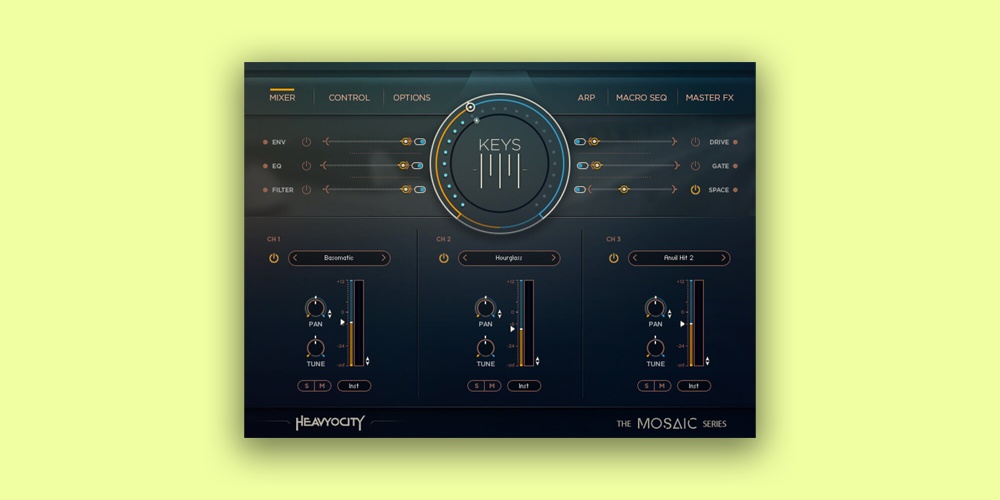
Task: Open the MASTER FX tab
Action: coord(709,98)
